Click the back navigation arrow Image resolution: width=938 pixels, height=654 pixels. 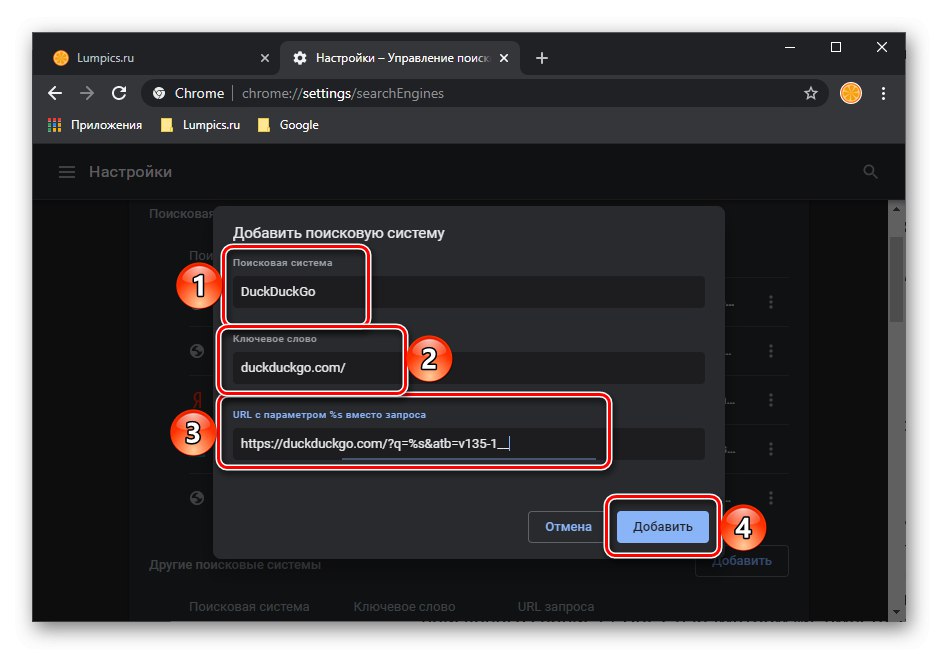(x=54, y=93)
